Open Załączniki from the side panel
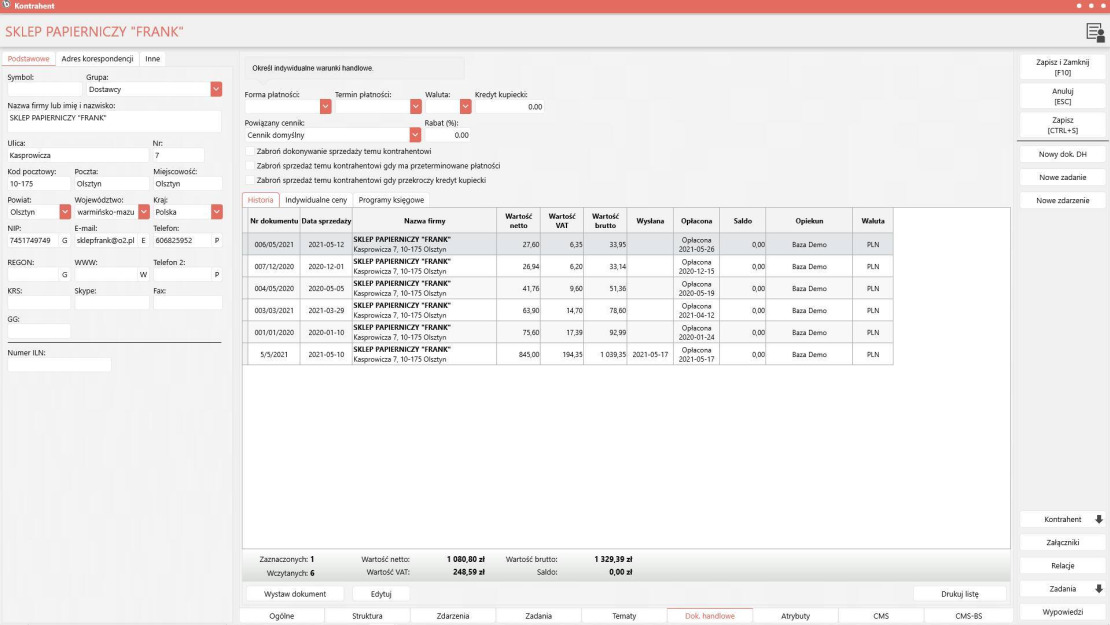The image size is (1110, 625). pyautogui.click(x=1063, y=543)
